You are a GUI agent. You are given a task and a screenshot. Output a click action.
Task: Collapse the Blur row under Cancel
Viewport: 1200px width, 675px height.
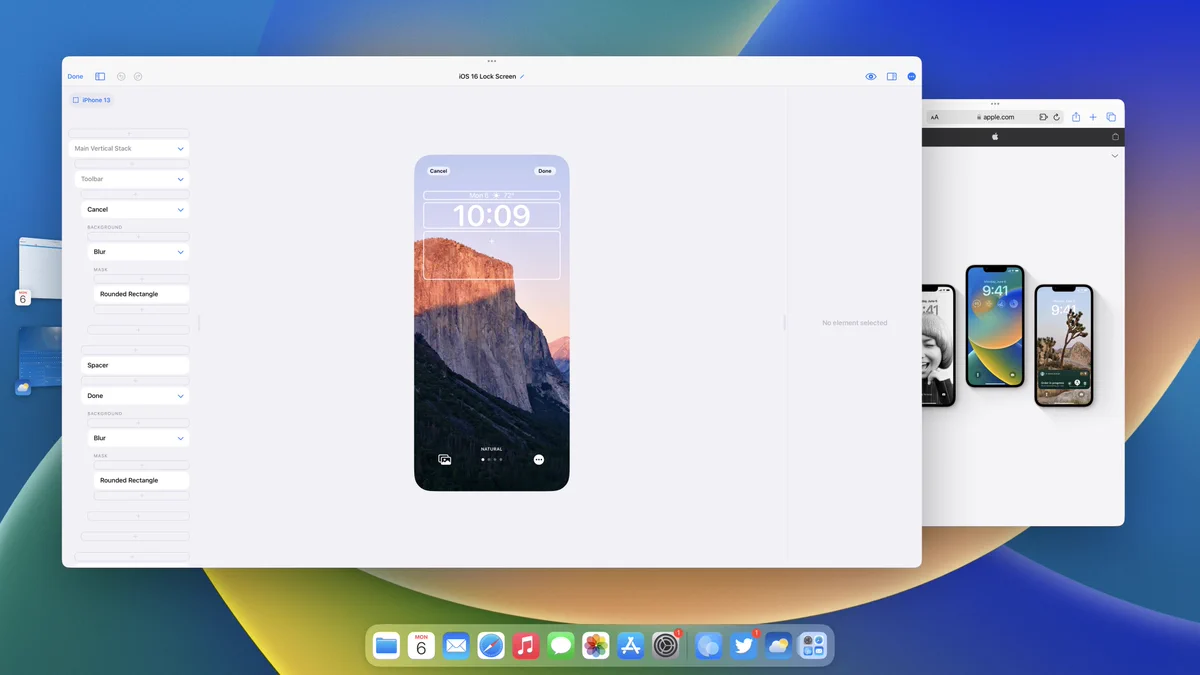pos(181,252)
